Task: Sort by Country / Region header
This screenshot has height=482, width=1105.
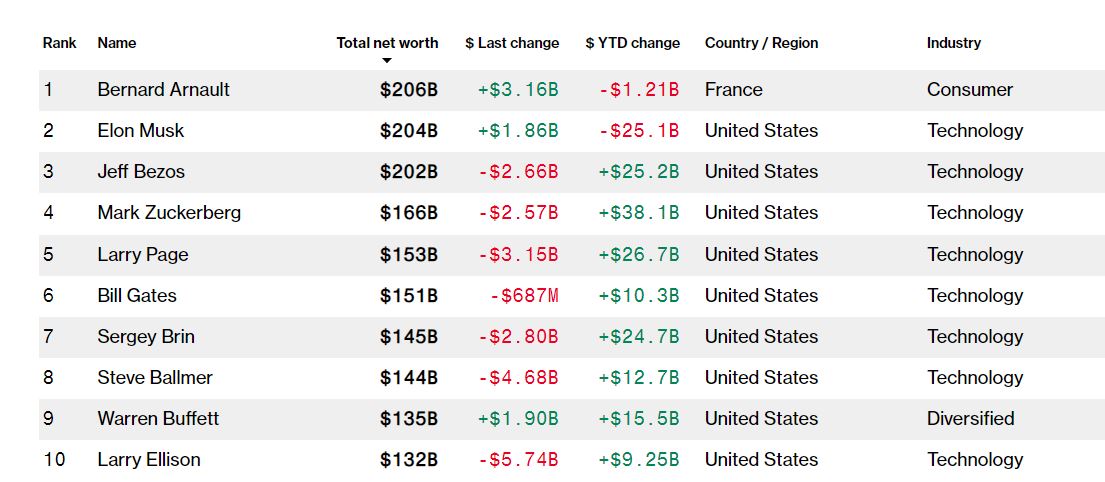Action: (761, 43)
